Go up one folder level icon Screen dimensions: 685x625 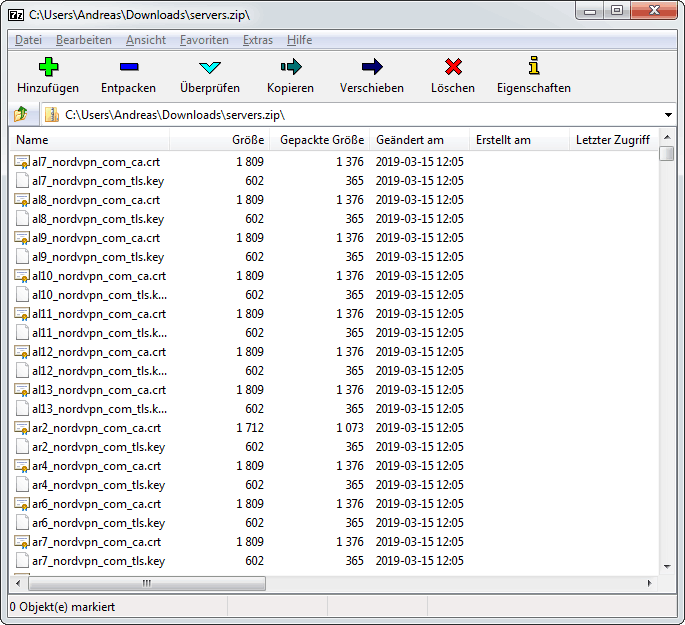(x=21, y=114)
